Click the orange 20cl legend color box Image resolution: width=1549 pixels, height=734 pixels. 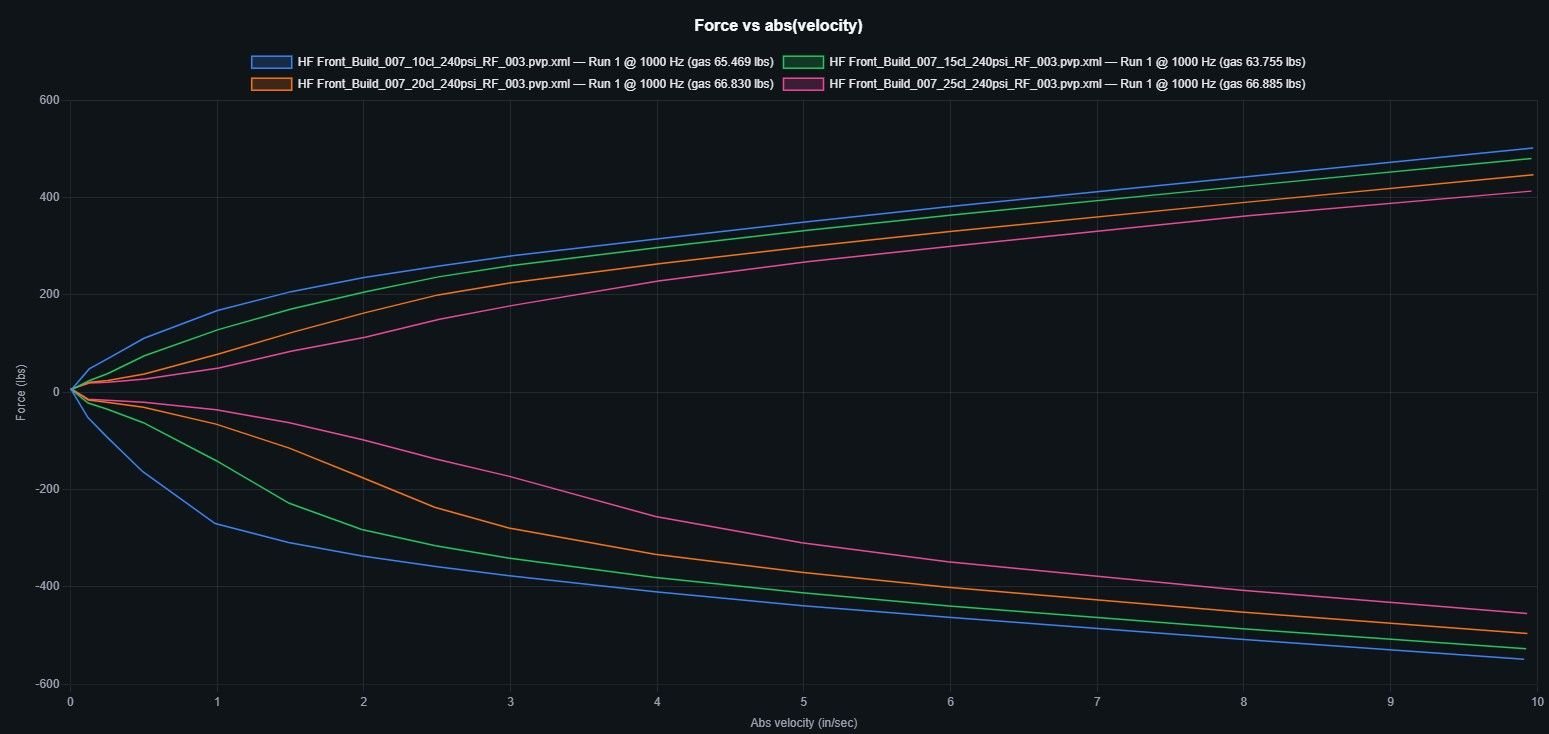tap(271, 84)
